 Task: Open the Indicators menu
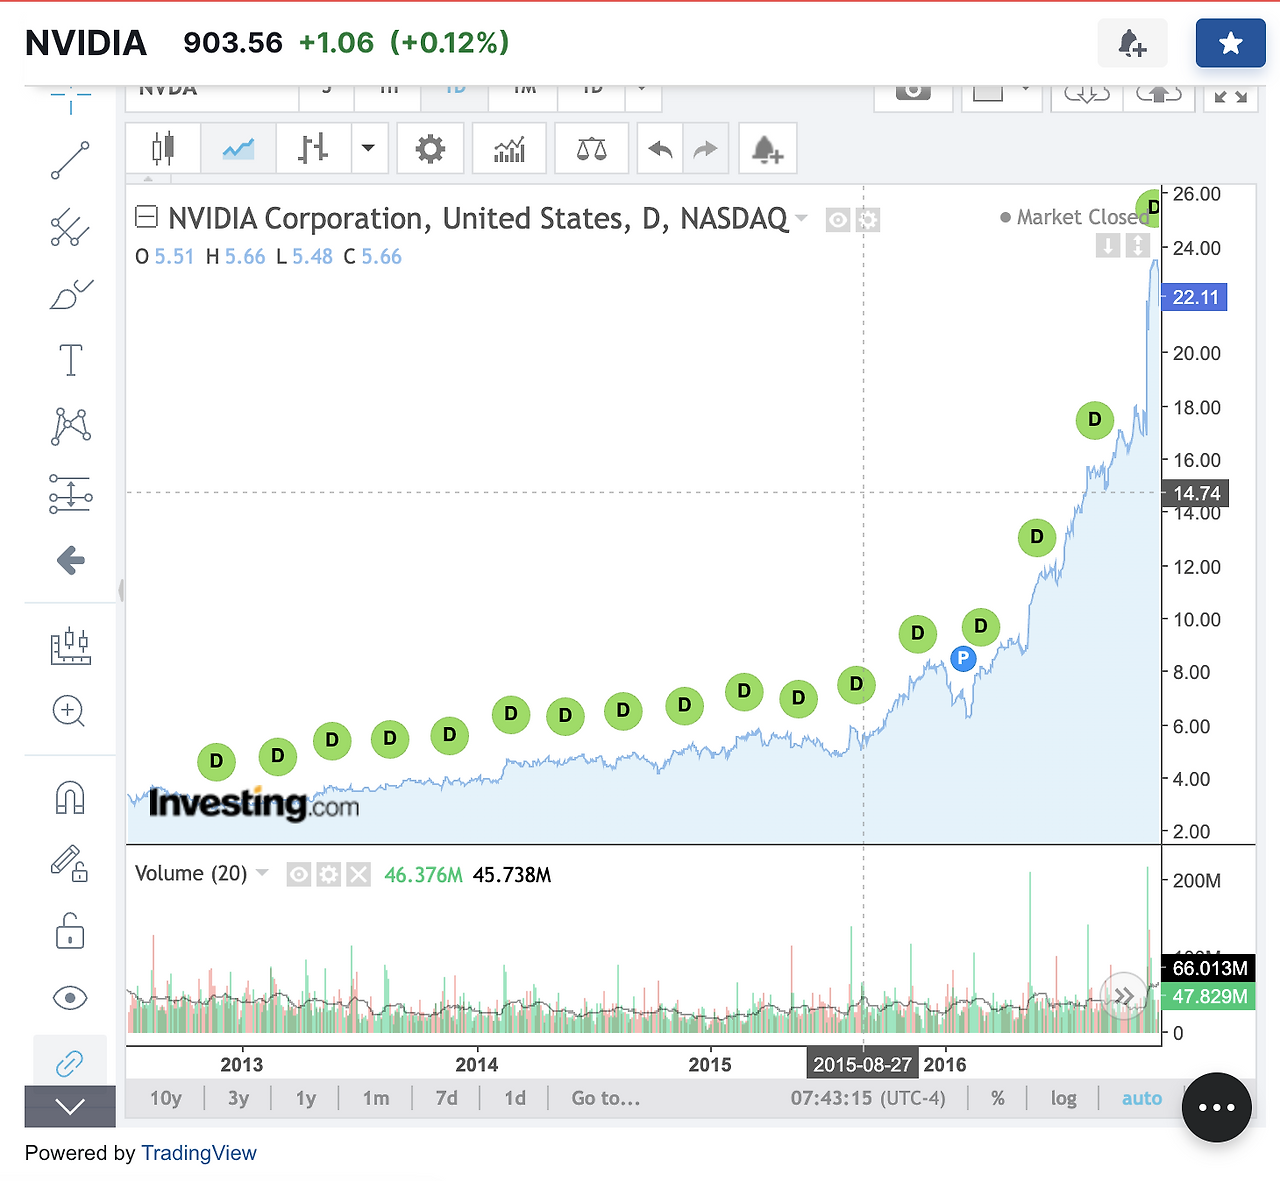(x=509, y=149)
